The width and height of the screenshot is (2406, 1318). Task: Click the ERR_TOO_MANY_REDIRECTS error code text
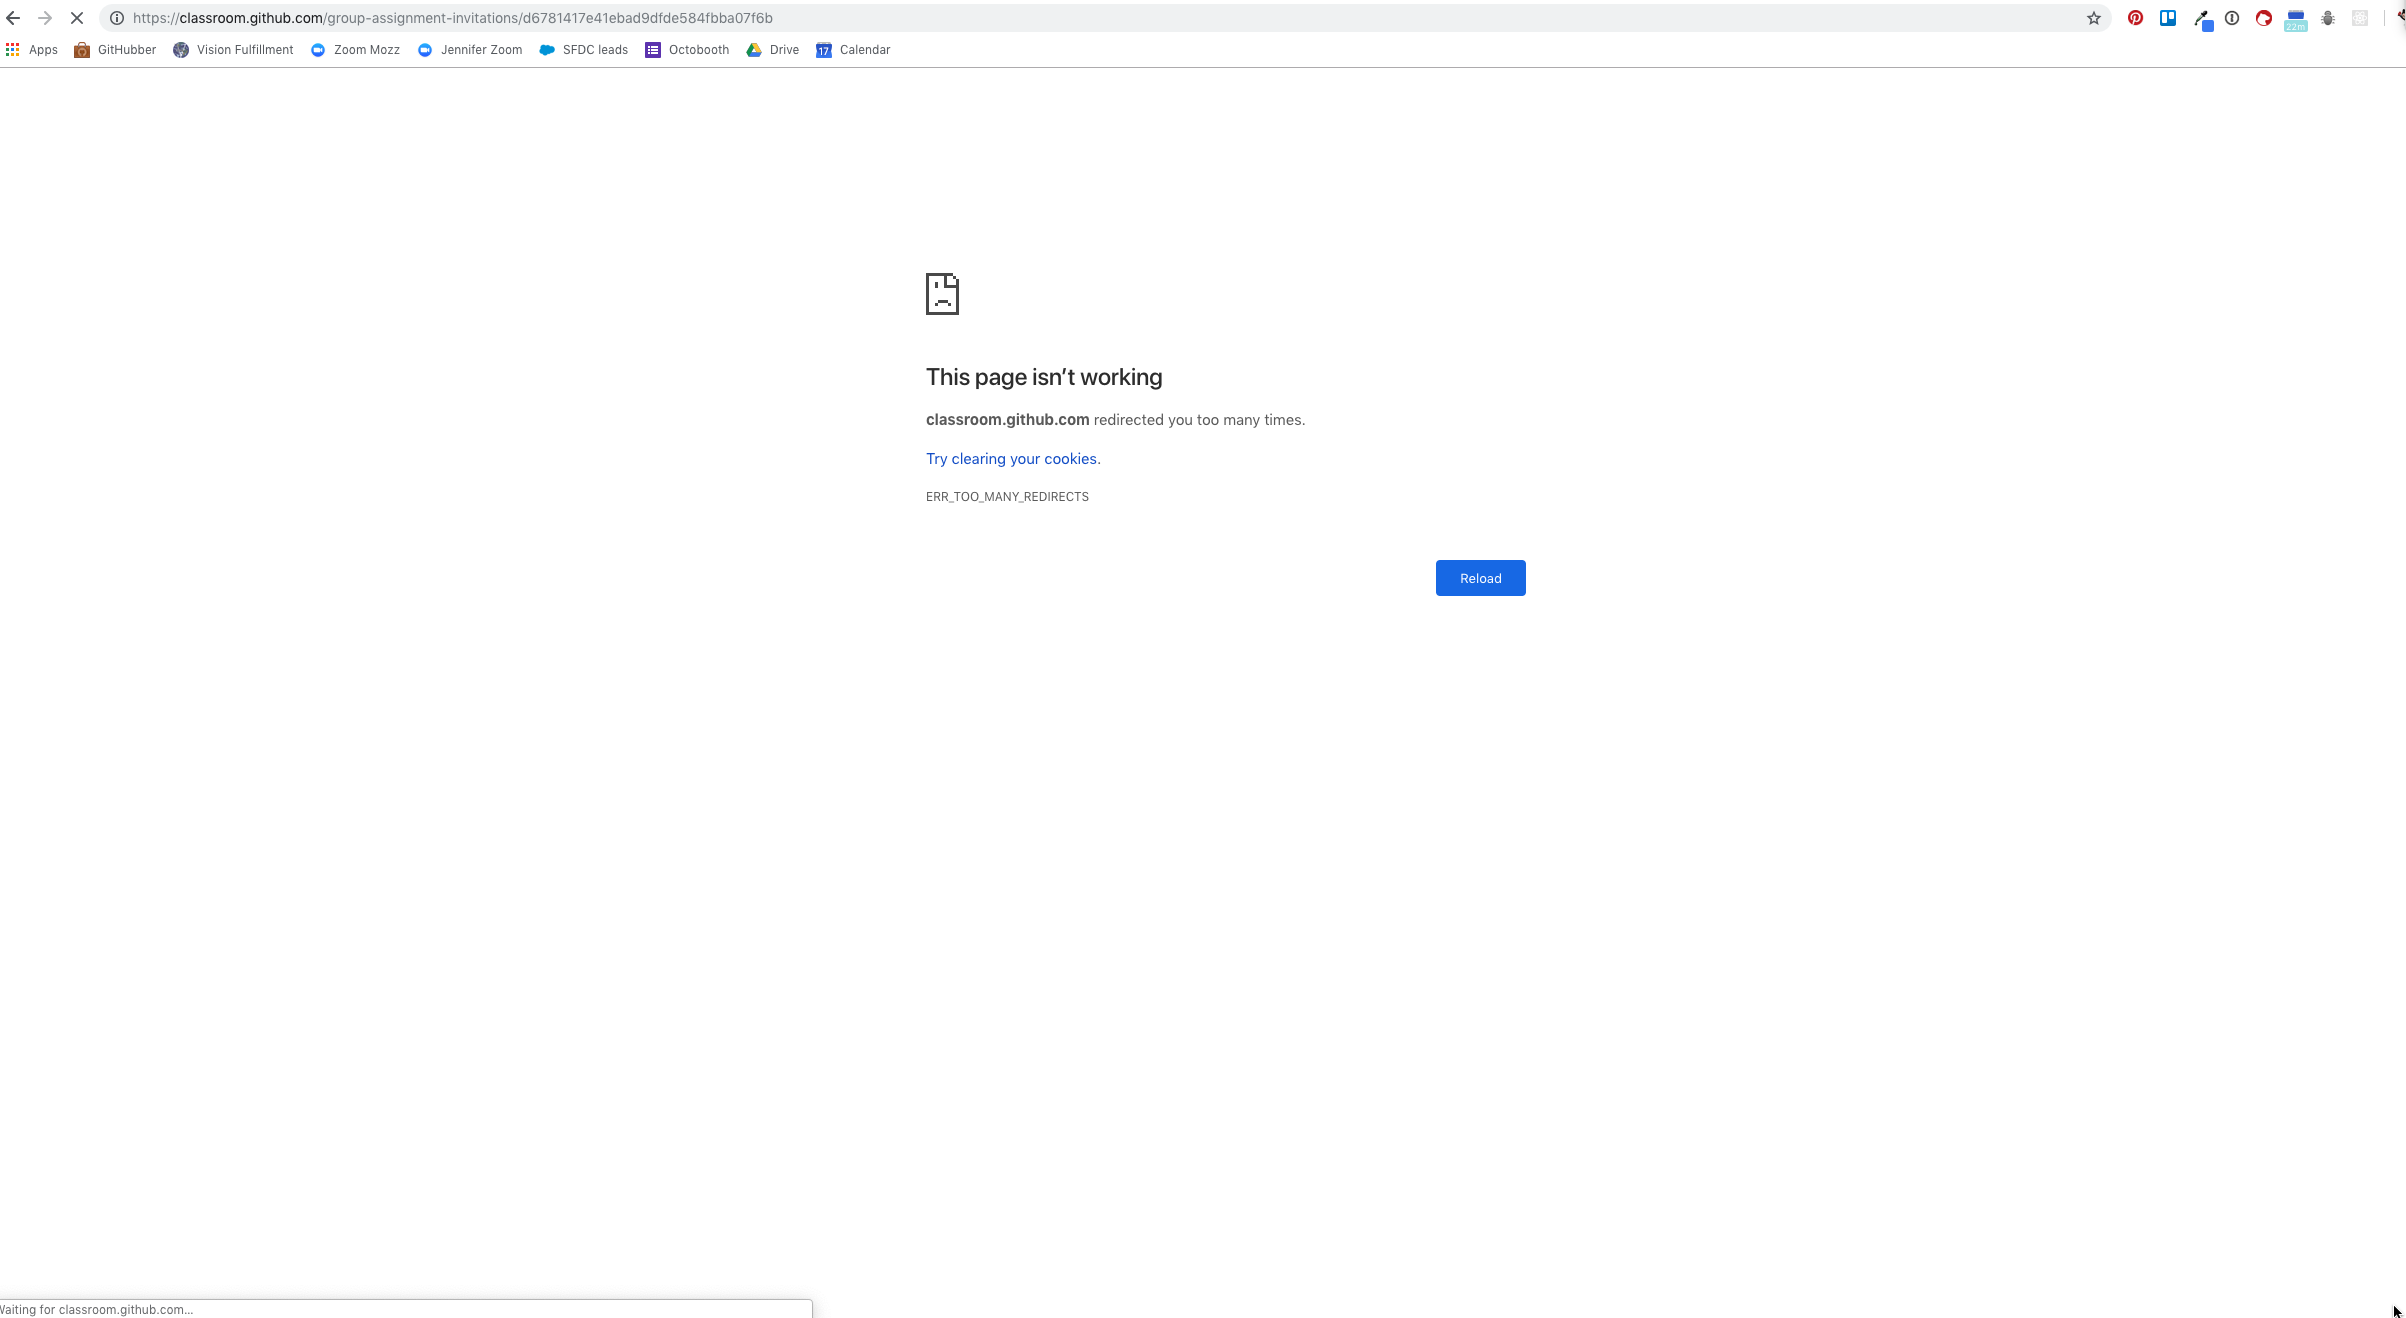(x=1007, y=497)
